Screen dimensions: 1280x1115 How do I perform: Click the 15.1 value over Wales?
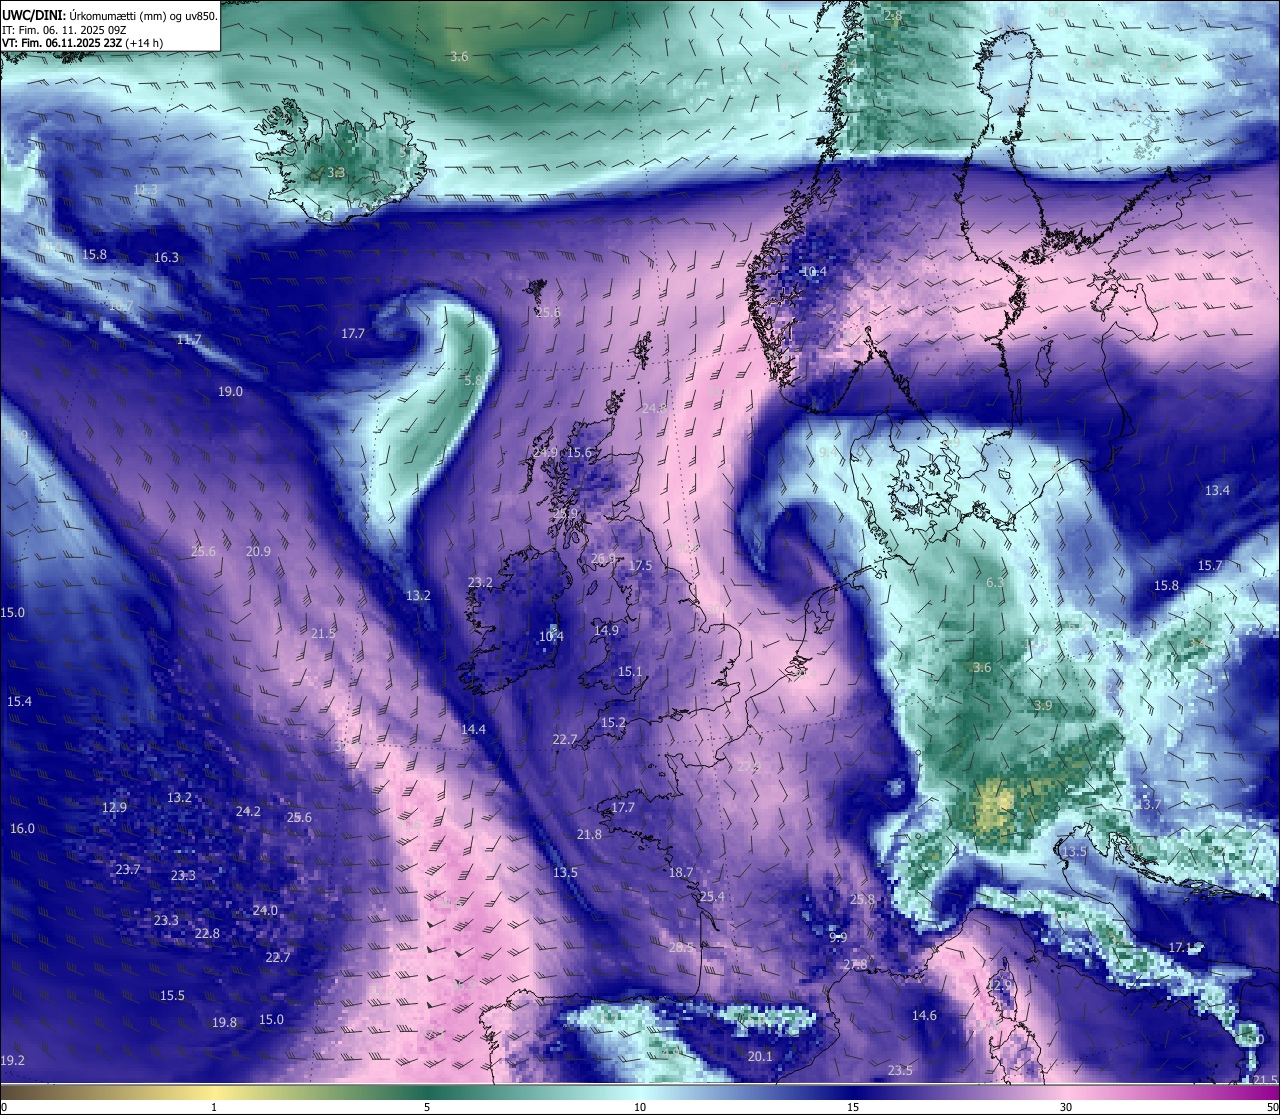point(630,672)
